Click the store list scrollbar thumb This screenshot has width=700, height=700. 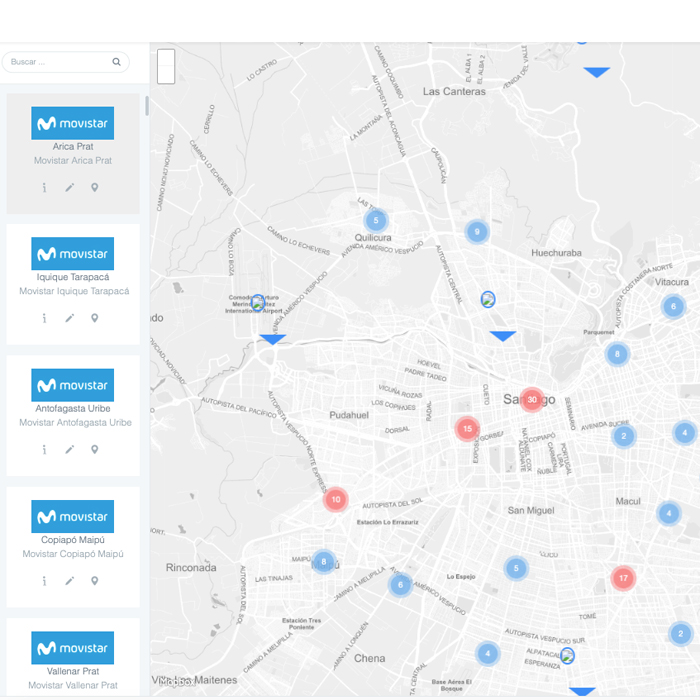(x=147, y=106)
